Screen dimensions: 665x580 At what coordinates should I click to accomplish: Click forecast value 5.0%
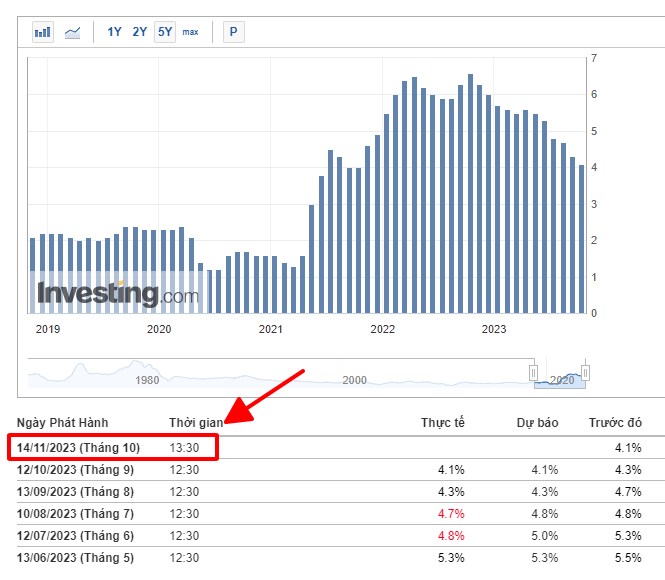545,536
